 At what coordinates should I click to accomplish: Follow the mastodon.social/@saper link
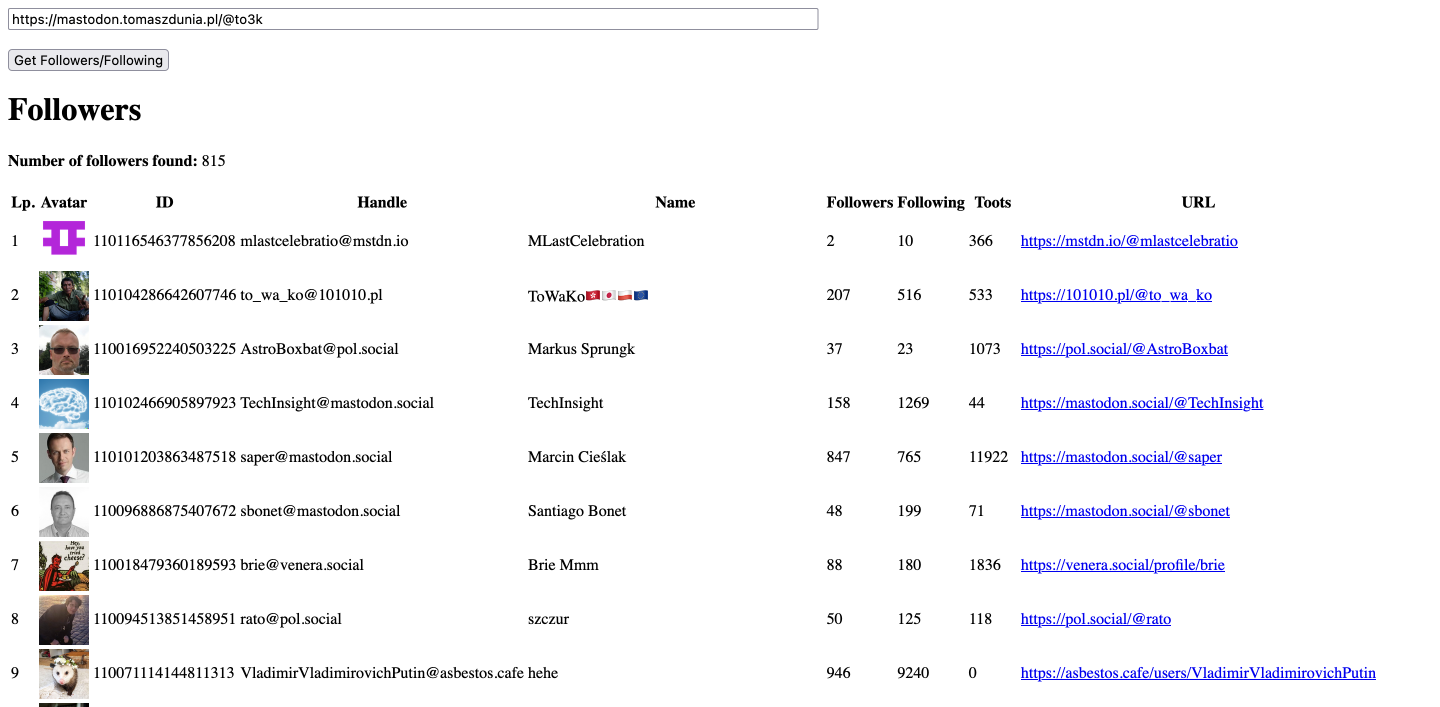click(1121, 457)
